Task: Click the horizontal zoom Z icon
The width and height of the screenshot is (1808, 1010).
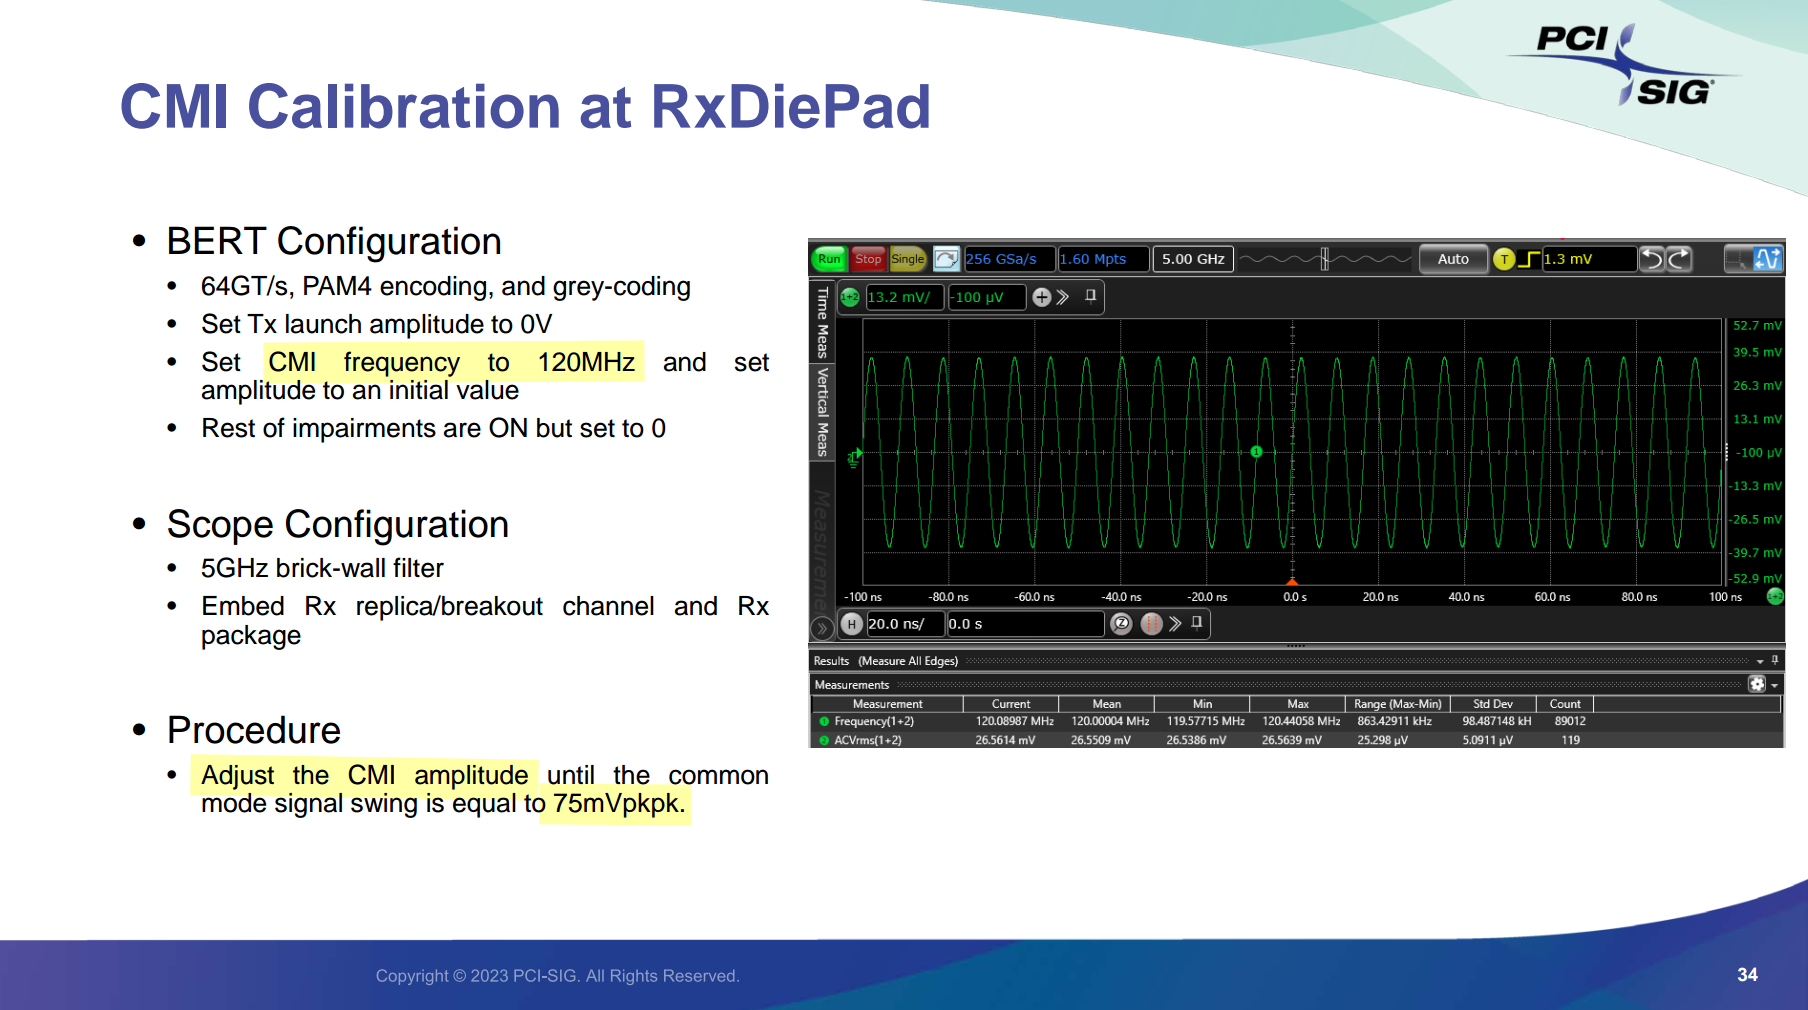Action: (x=1122, y=624)
